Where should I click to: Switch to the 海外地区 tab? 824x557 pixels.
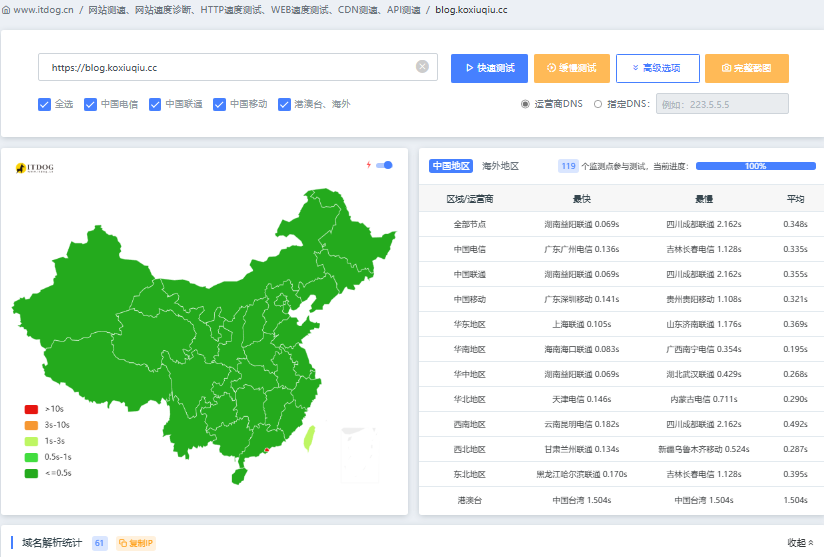pos(500,166)
